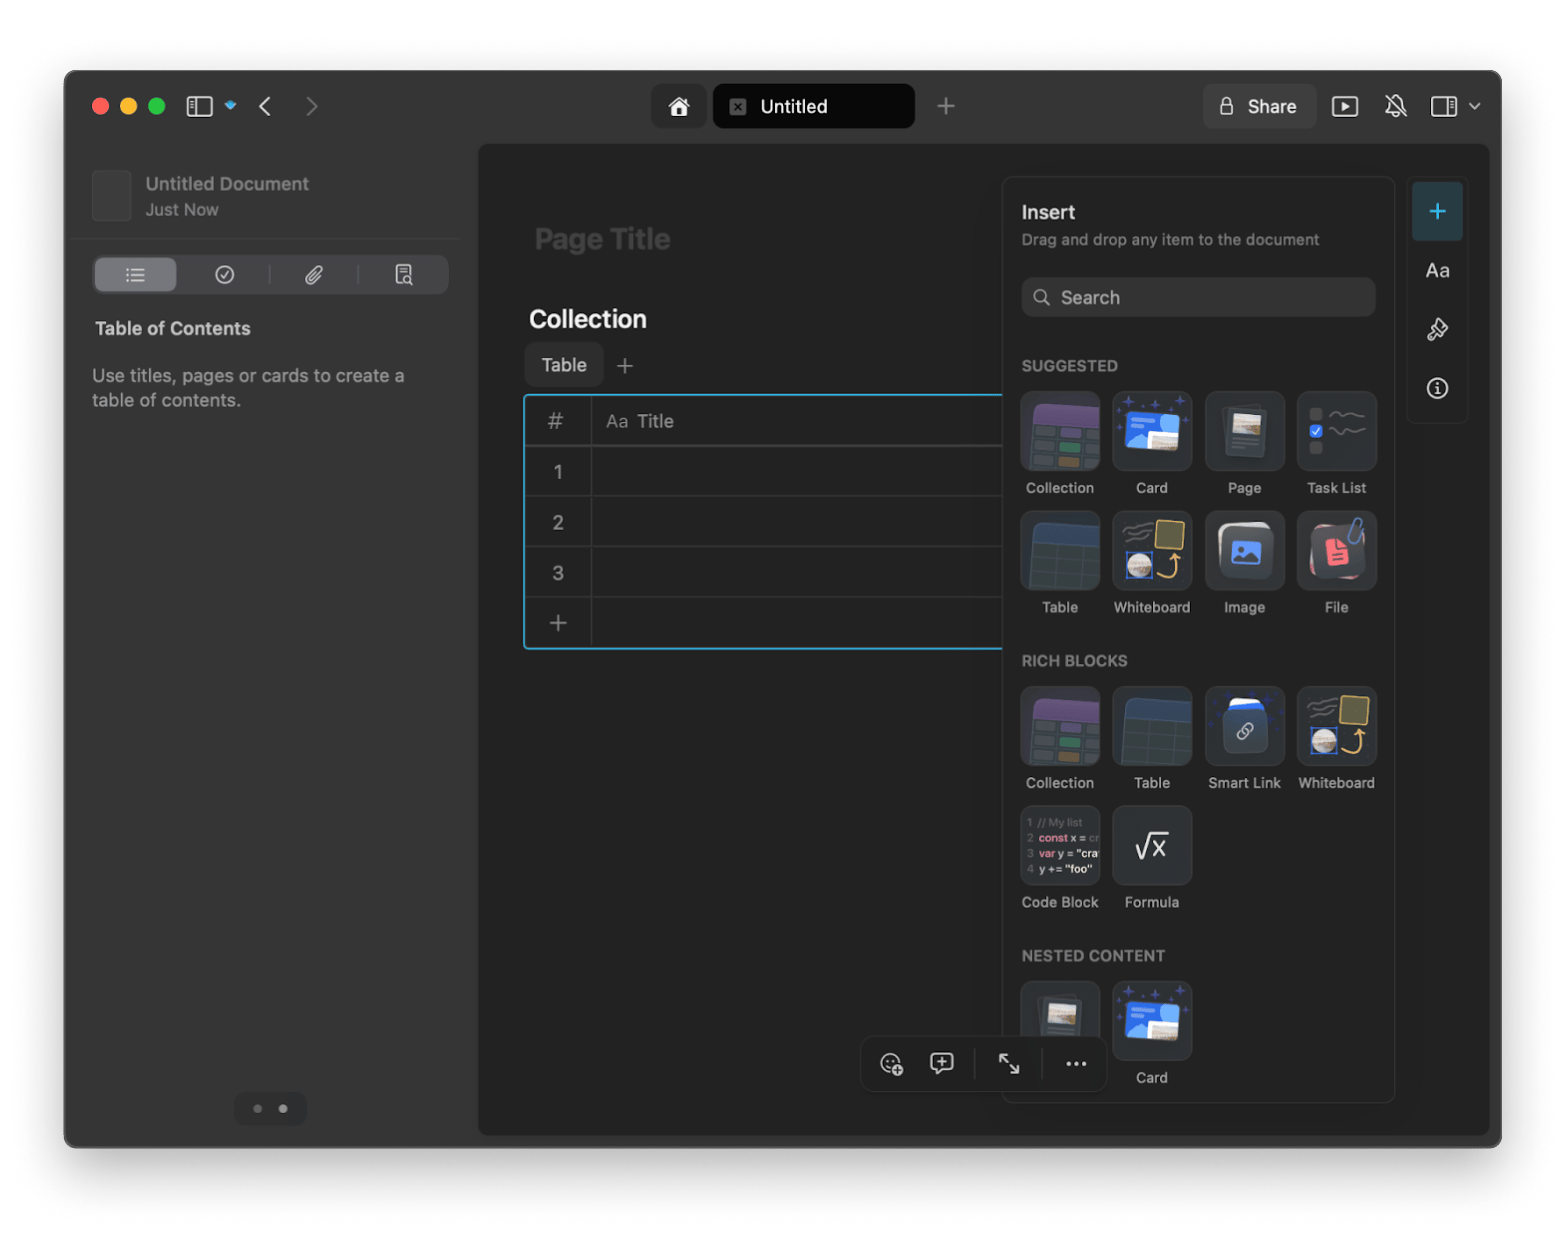Click the Search field in Insert panel

(x=1198, y=298)
